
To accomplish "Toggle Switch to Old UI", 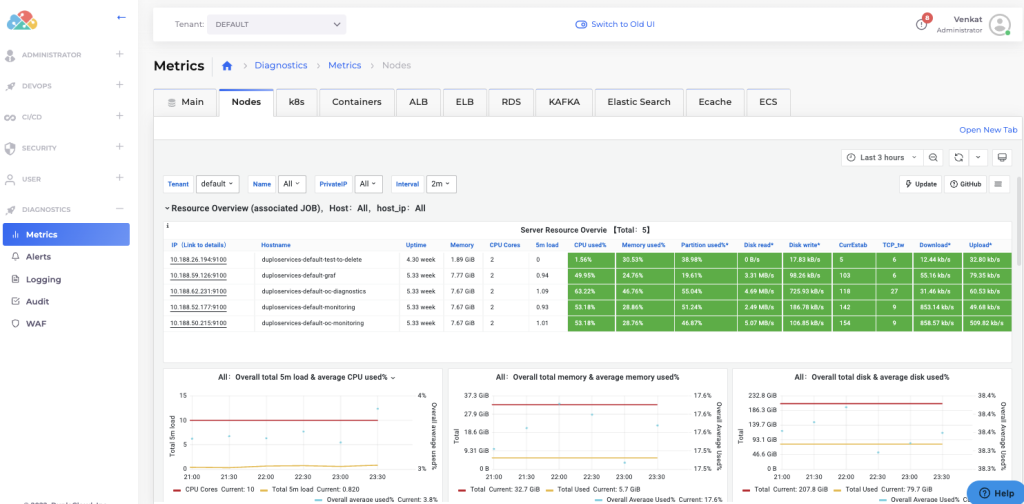I will pyautogui.click(x=614, y=24).
